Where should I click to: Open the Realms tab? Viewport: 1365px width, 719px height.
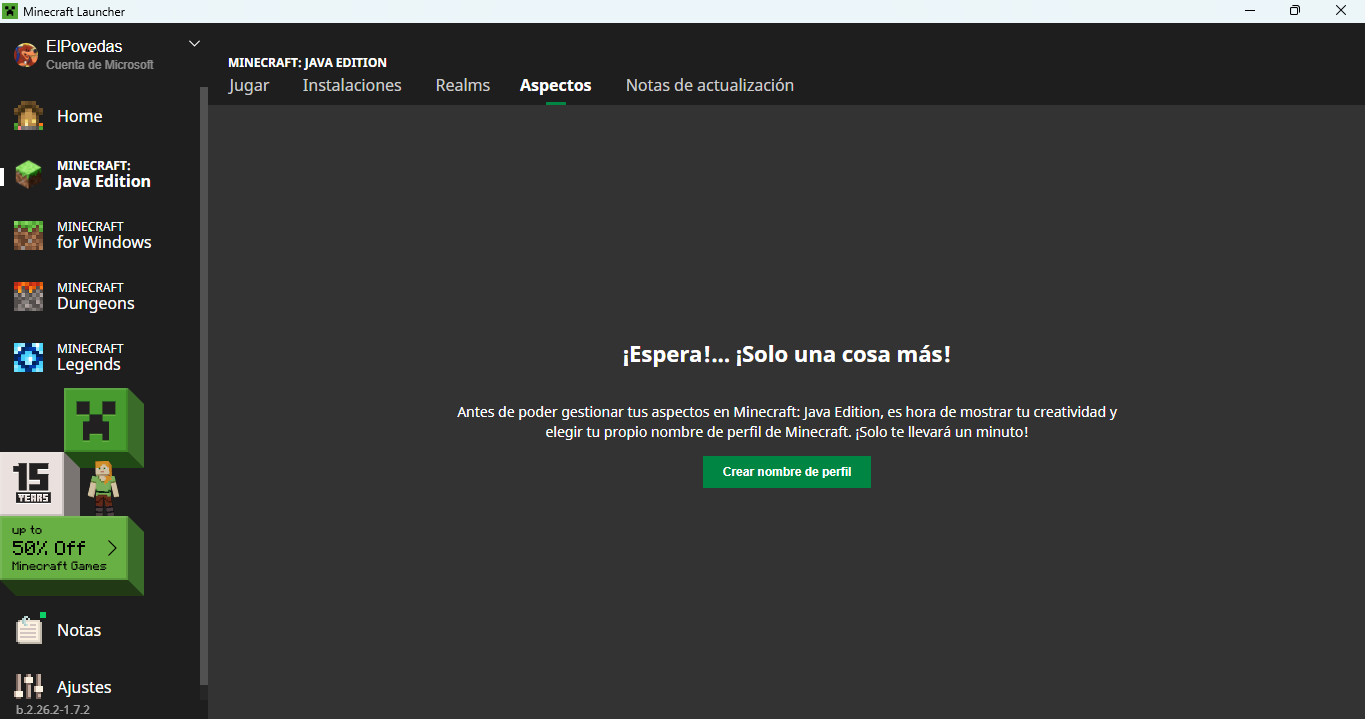click(463, 85)
